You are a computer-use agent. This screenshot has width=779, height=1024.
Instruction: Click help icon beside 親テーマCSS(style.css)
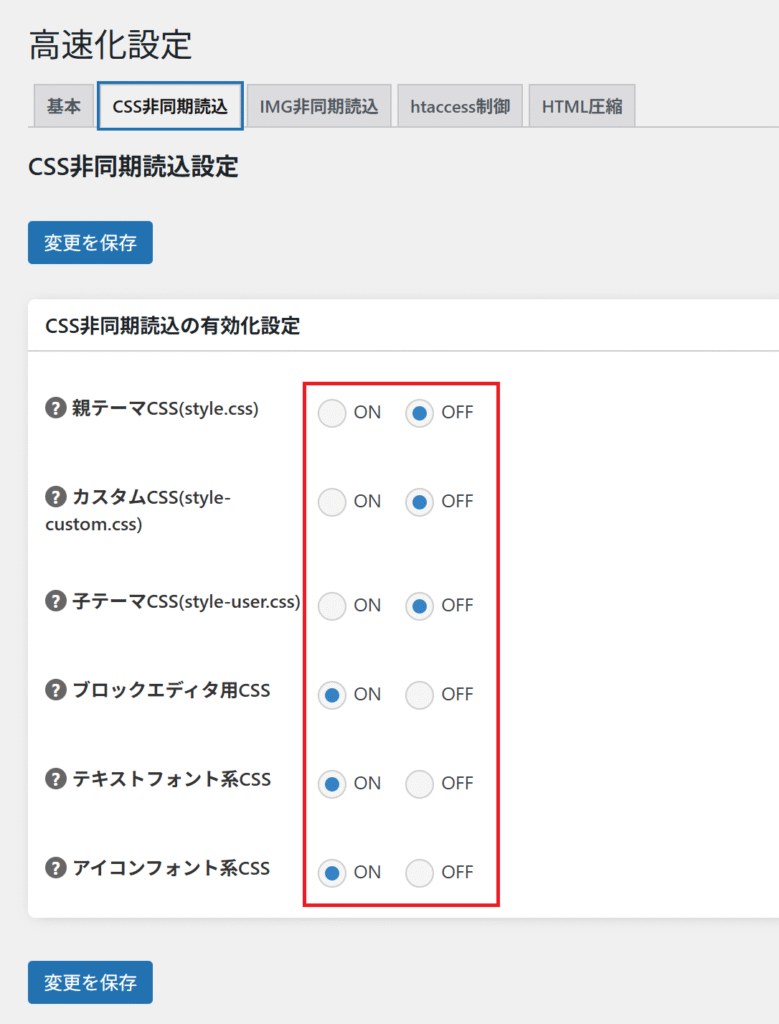tap(56, 408)
